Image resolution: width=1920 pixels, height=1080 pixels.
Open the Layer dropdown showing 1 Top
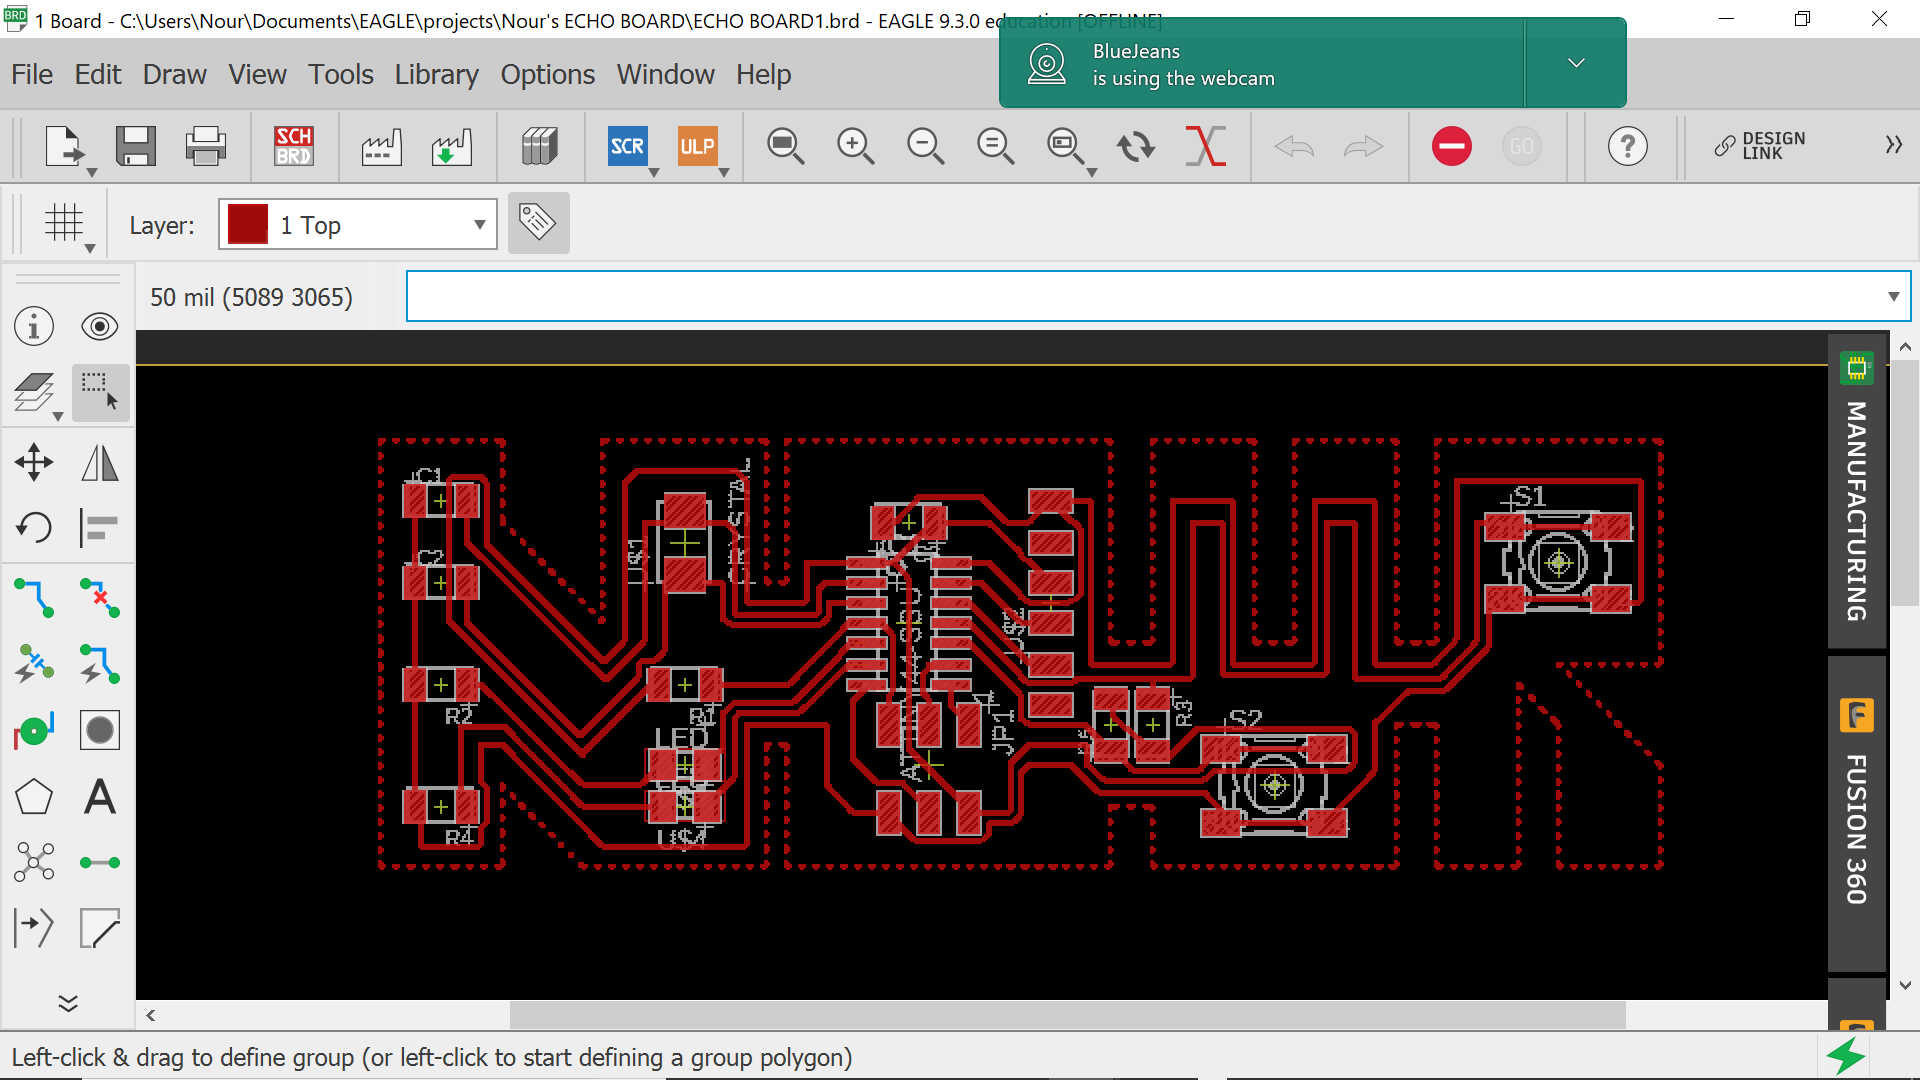point(358,224)
